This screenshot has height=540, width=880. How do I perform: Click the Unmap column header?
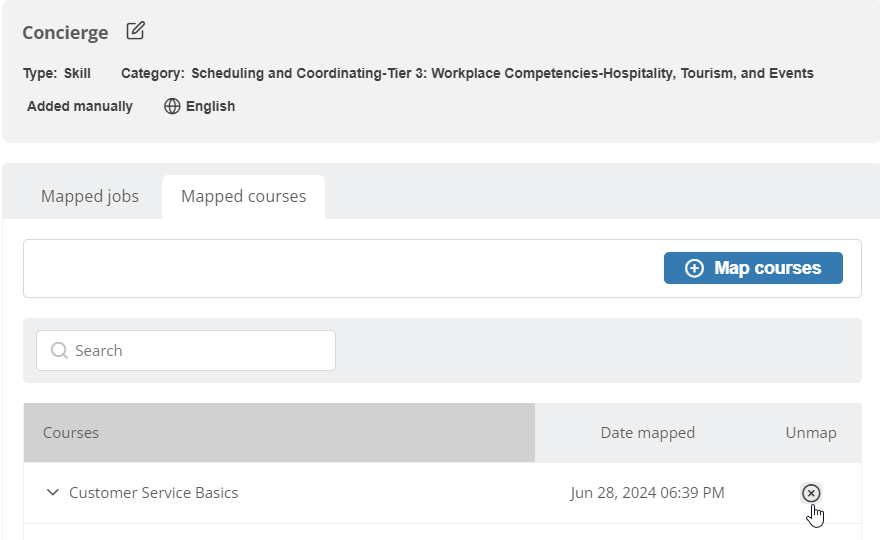click(x=810, y=433)
